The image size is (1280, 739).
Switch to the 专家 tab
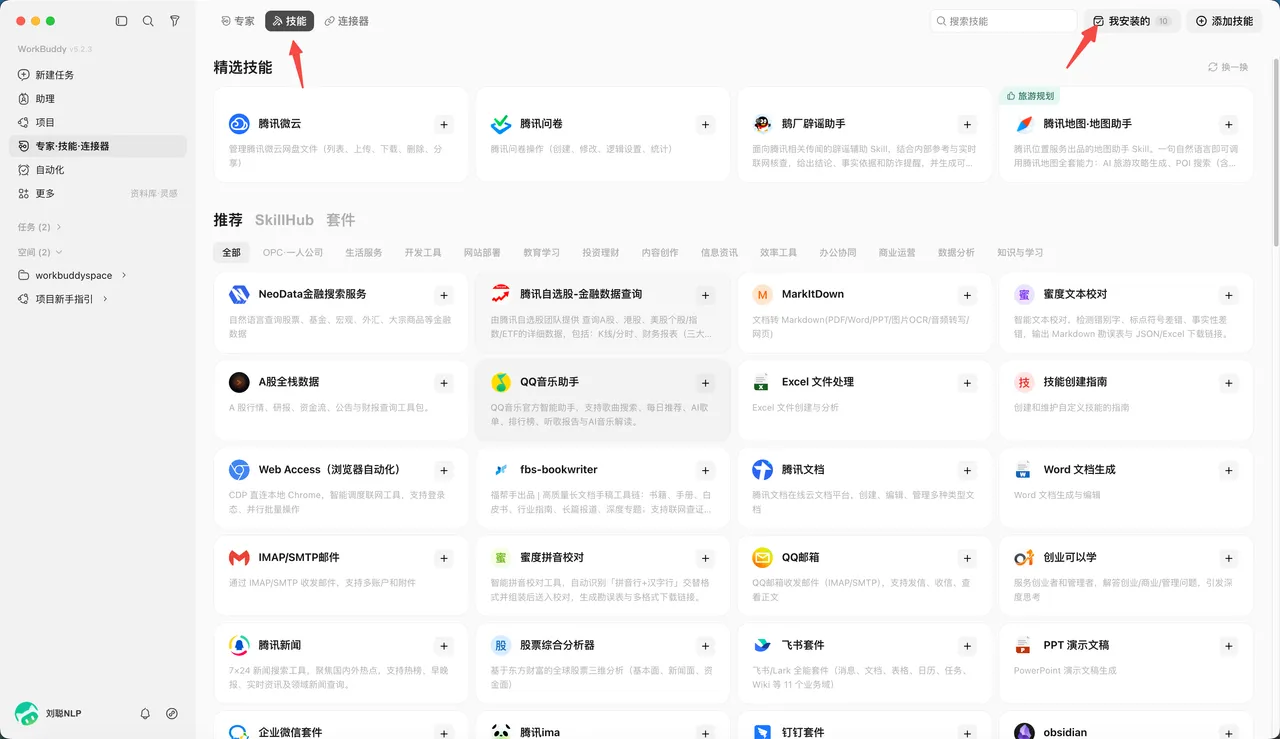click(x=238, y=21)
